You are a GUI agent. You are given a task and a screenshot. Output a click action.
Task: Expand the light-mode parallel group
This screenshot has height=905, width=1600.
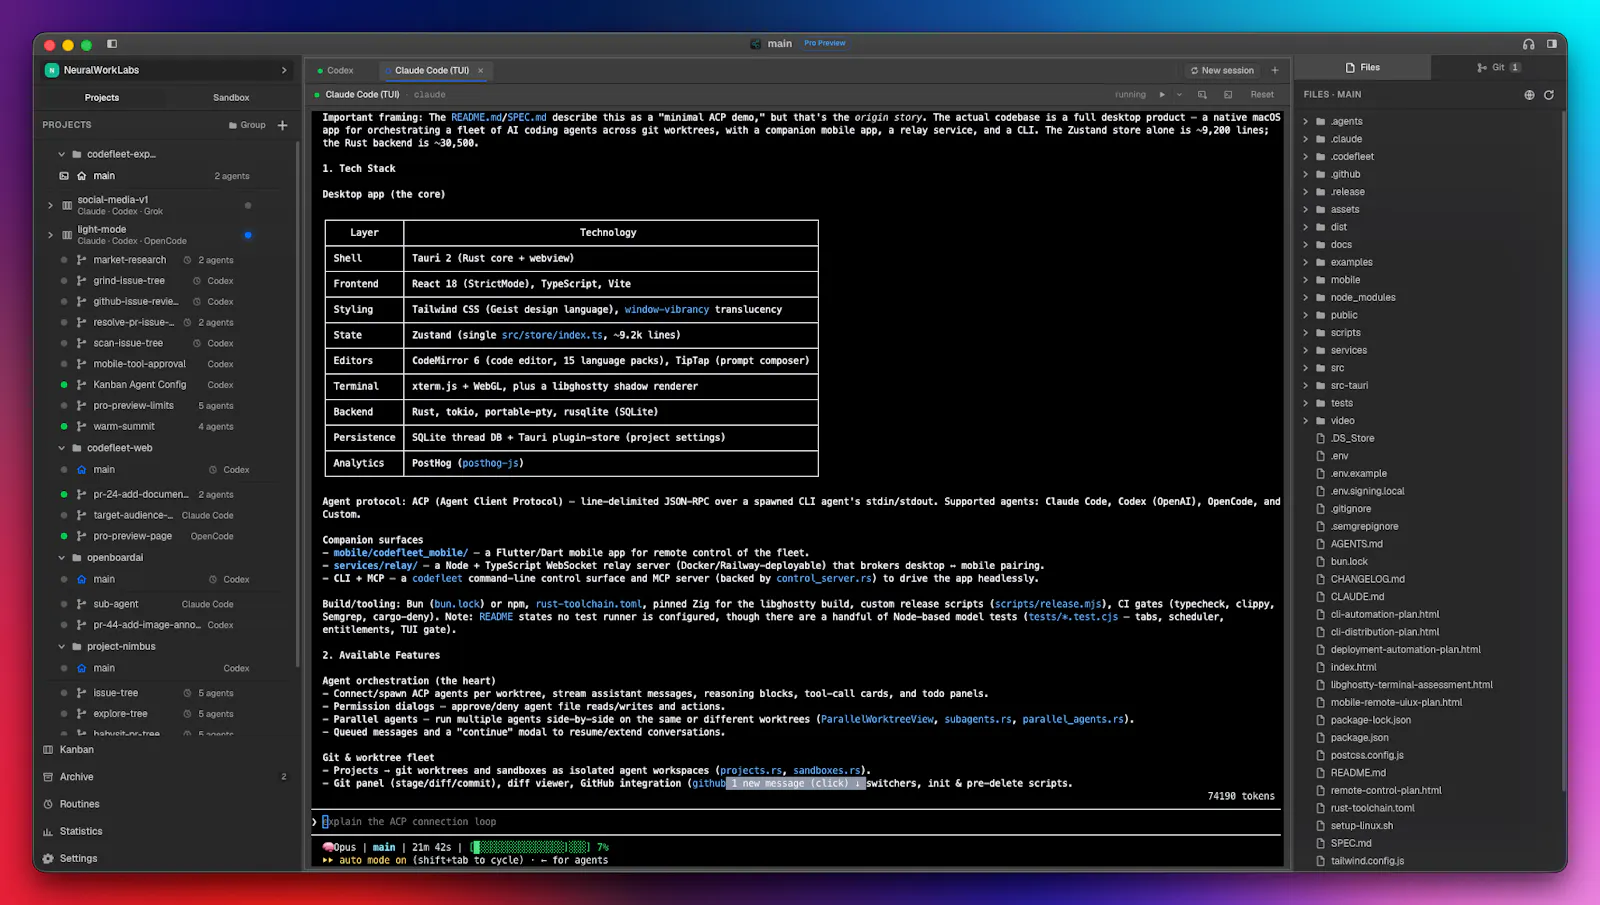tap(50, 235)
